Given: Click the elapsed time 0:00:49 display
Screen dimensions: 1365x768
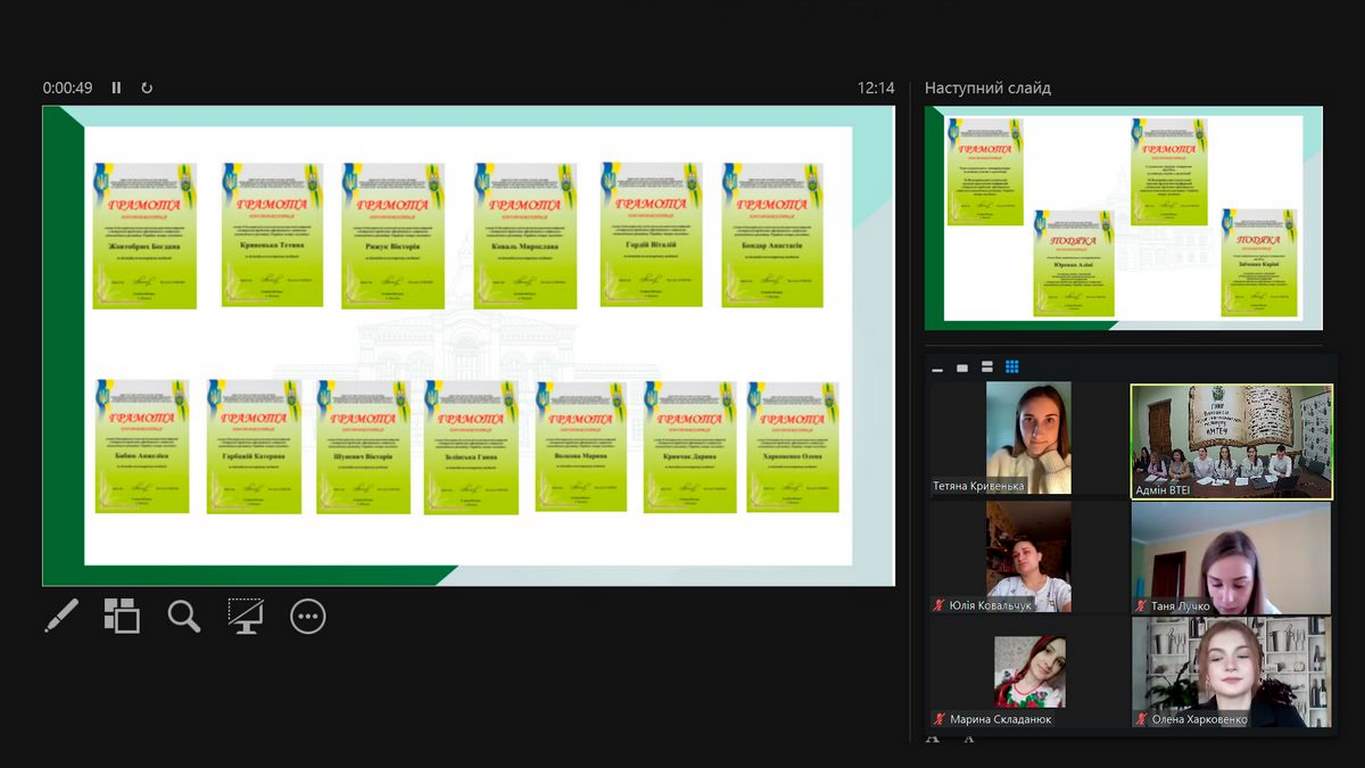Looking at the screenshot, I should (x=67, y=88).
